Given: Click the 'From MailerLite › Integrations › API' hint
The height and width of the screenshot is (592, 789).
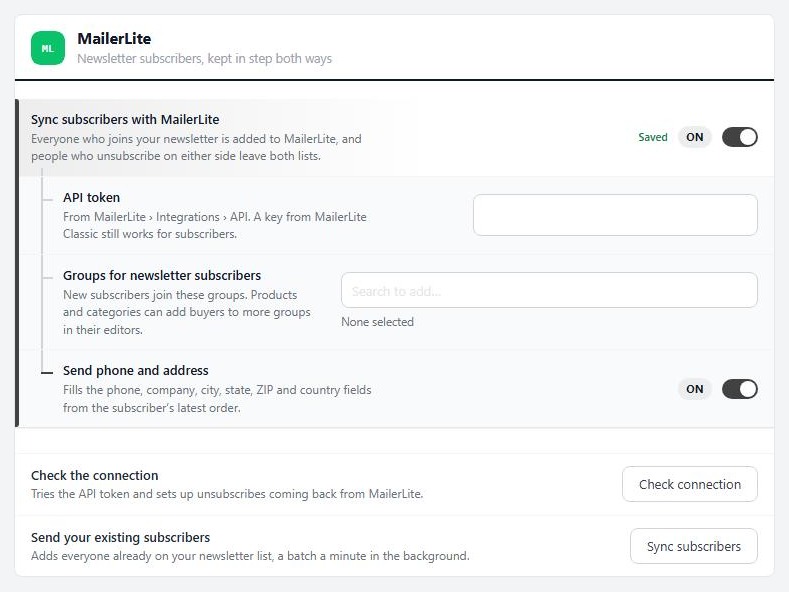Looking at the screenshot, I should click(x=215, y=226).
